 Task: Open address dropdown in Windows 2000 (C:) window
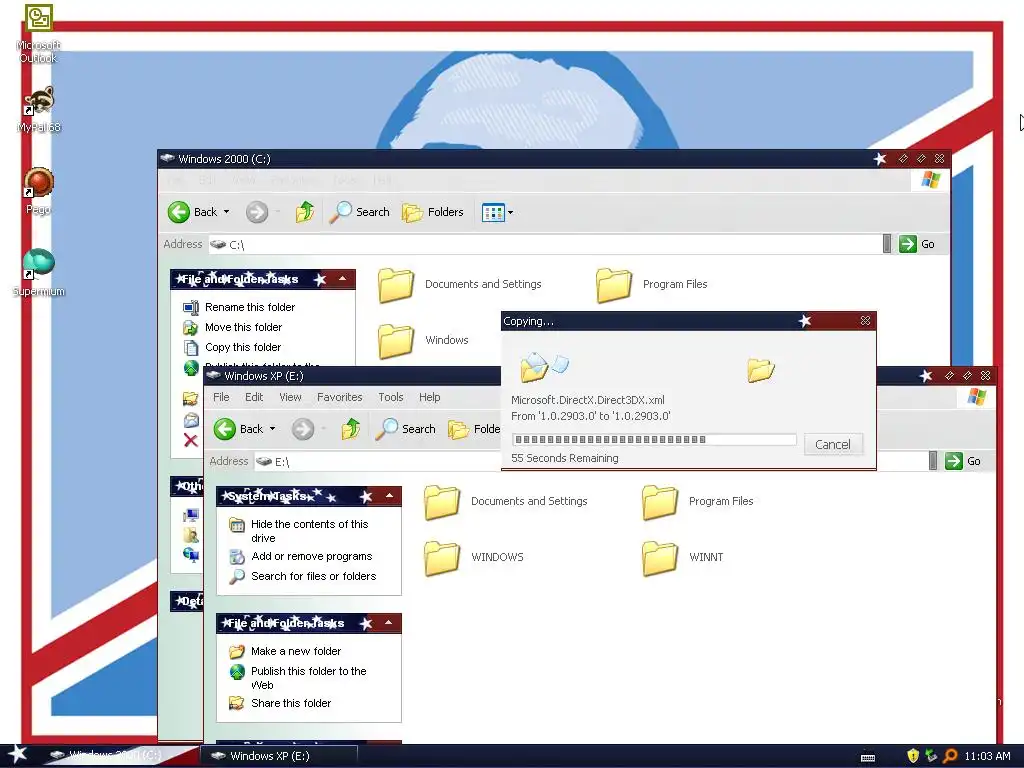pyautogui.click(x=887, y=244)
